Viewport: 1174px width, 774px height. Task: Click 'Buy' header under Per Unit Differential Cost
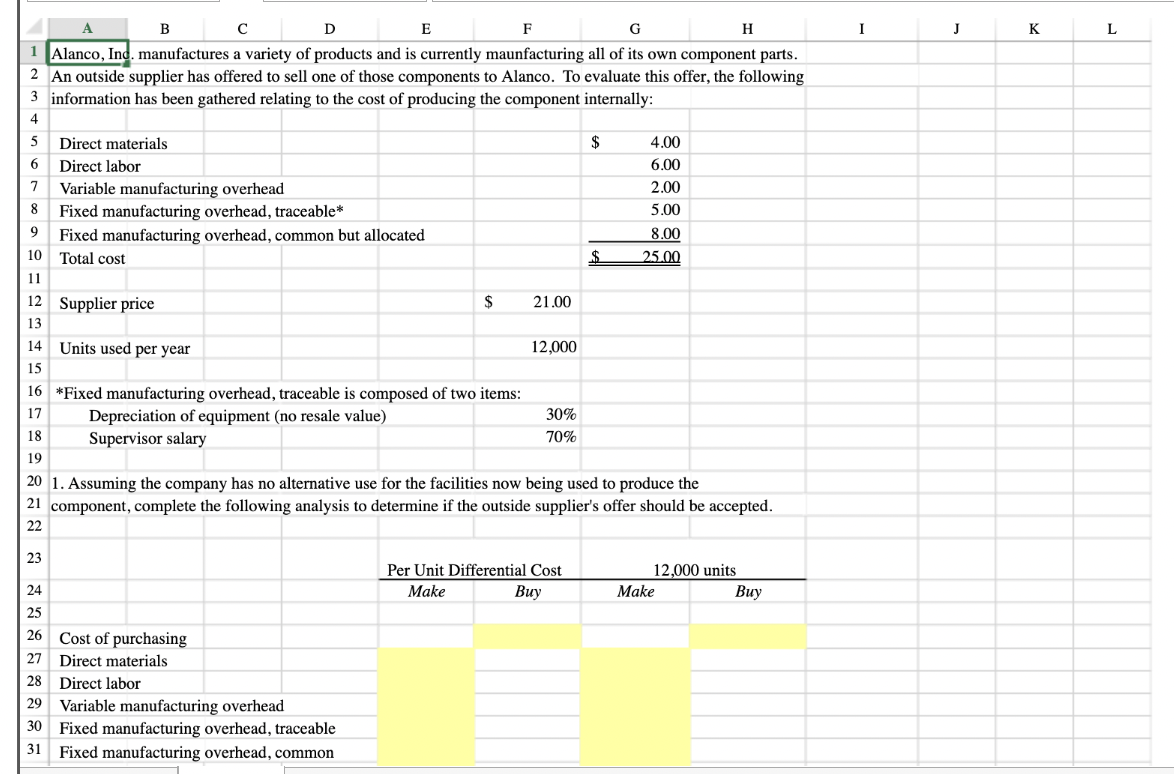527,591
